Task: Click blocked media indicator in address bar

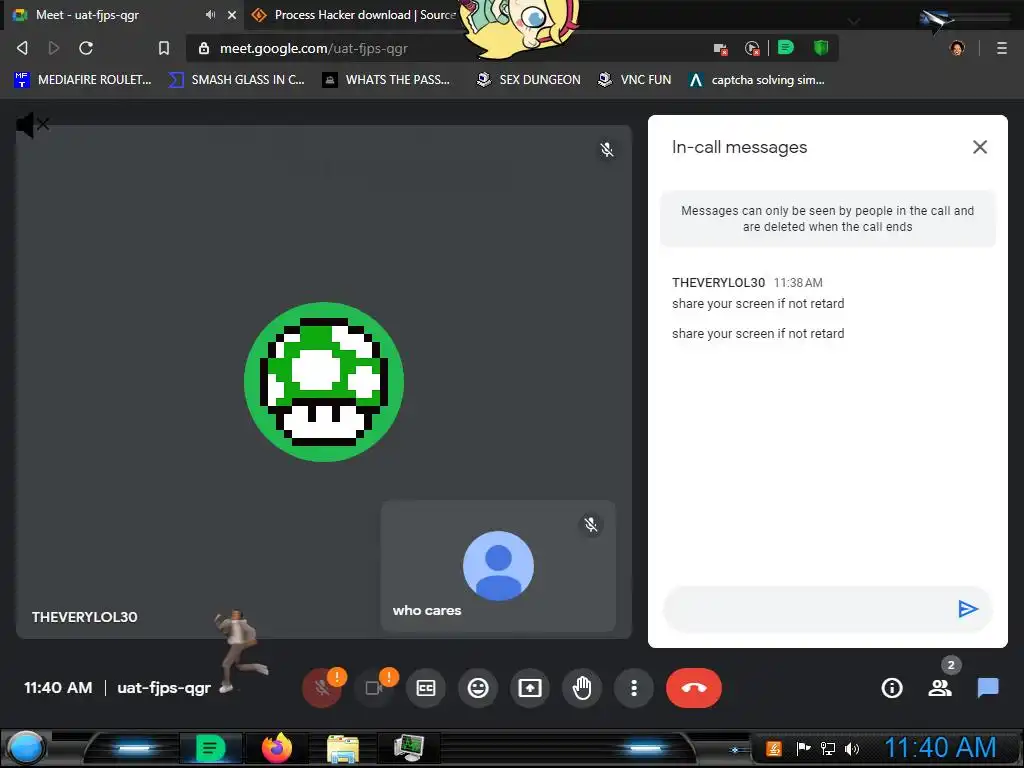Action: coord(752,48)
